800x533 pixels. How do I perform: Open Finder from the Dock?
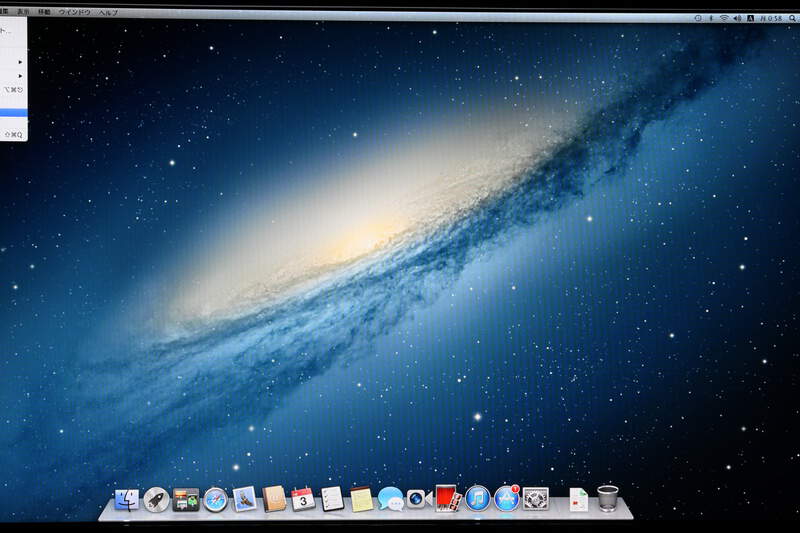click(x=127, y=499)
